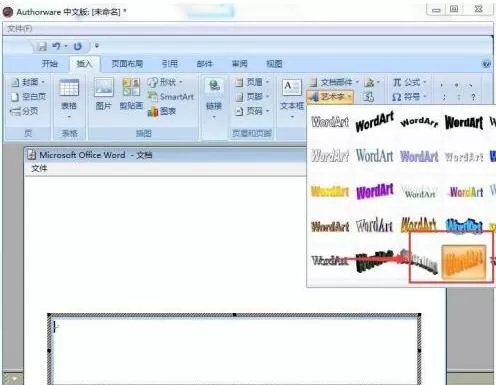Open the 链接 links dropdown
This screenshot has width=496, height=385.
tap(214, 99)
